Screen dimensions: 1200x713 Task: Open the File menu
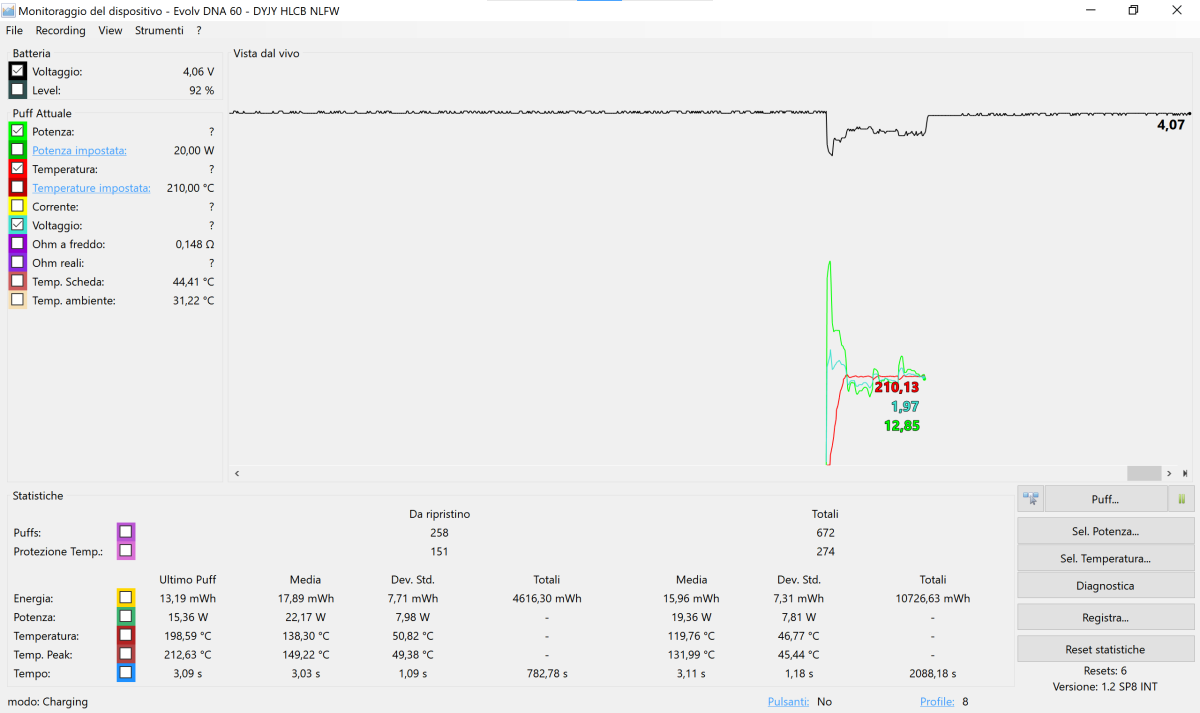click(x=14, y=30)
